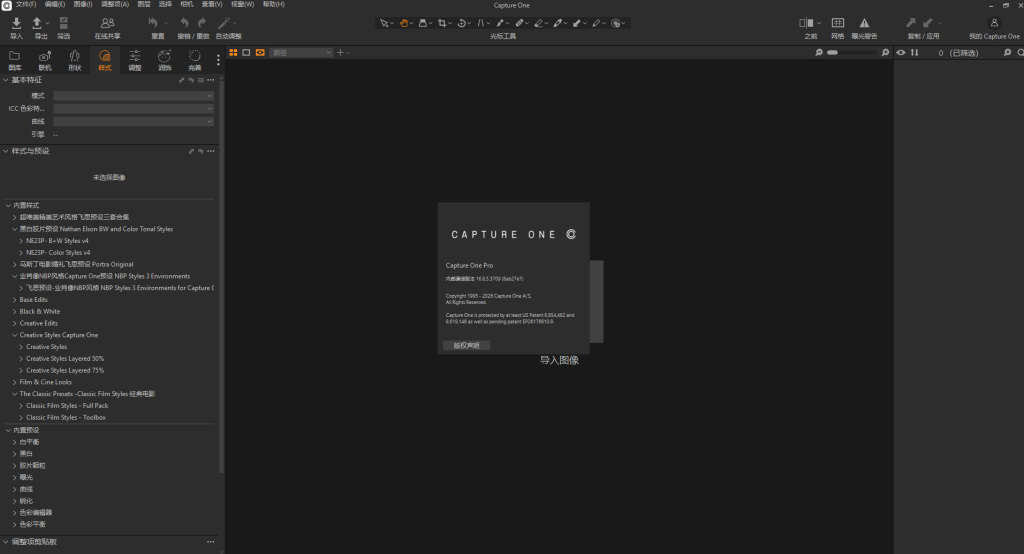Select the mask overlay circle cursor tool
This screenshot has height=554, width=1024.
click(615, 23)
